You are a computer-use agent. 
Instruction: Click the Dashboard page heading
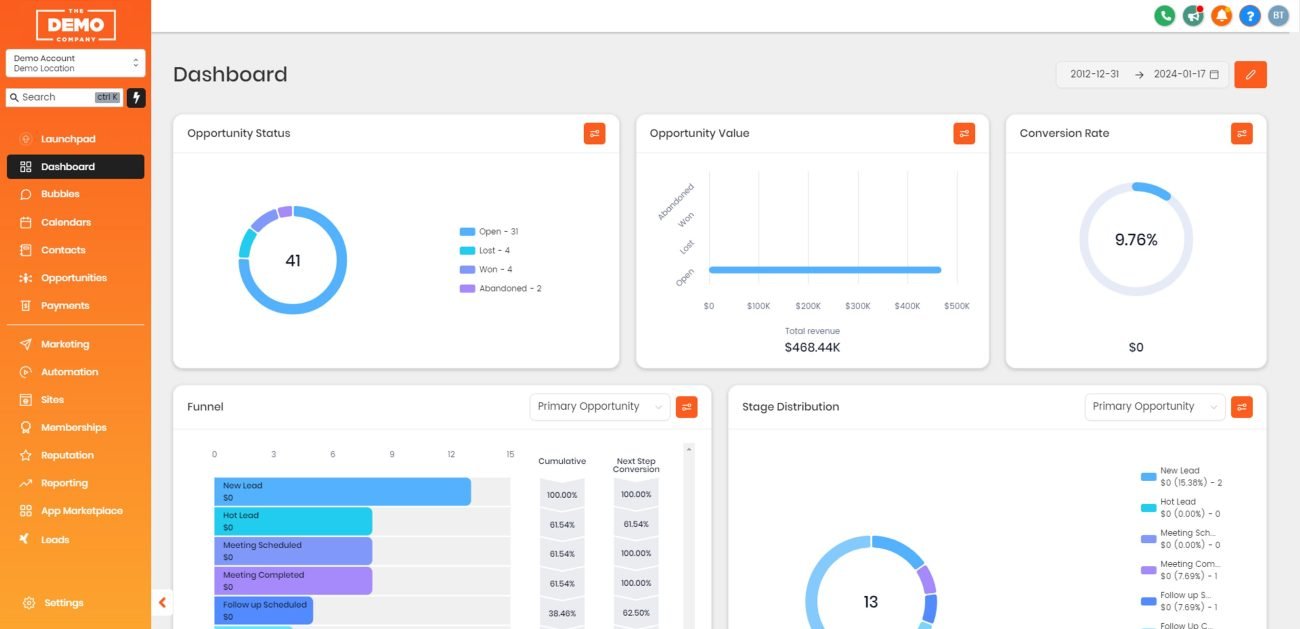230,74
